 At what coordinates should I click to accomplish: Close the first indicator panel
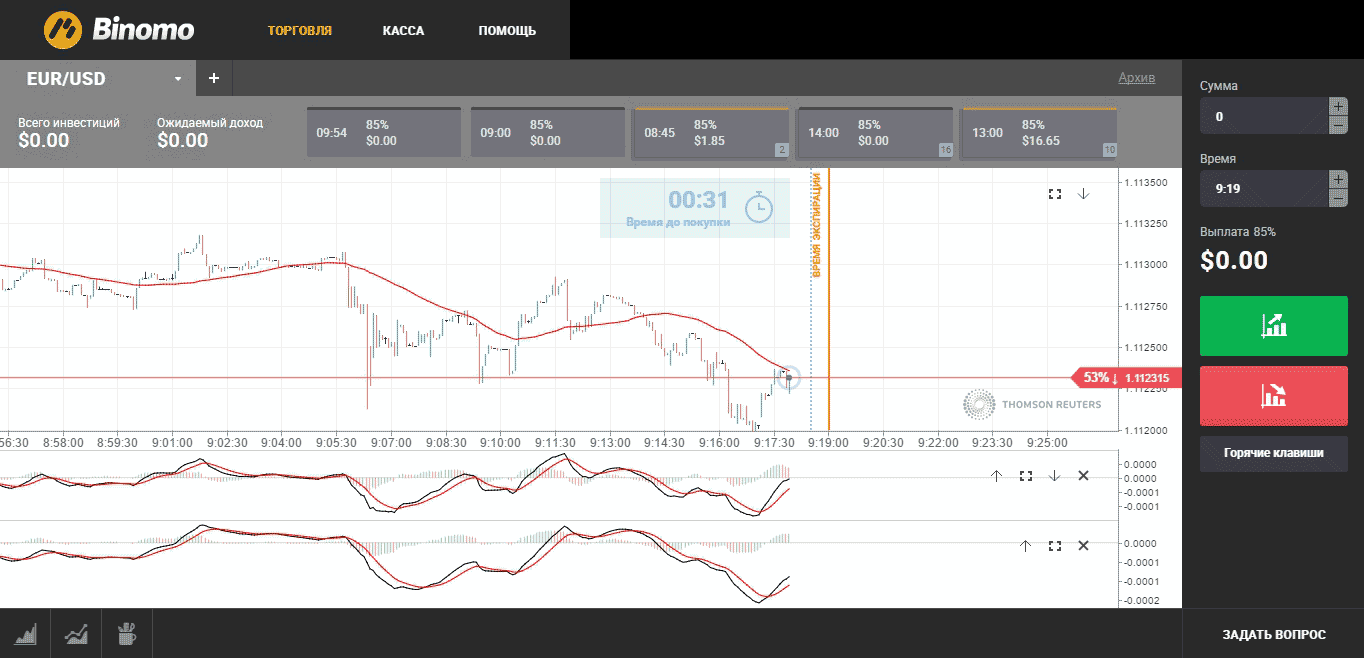coord(1083,476)
